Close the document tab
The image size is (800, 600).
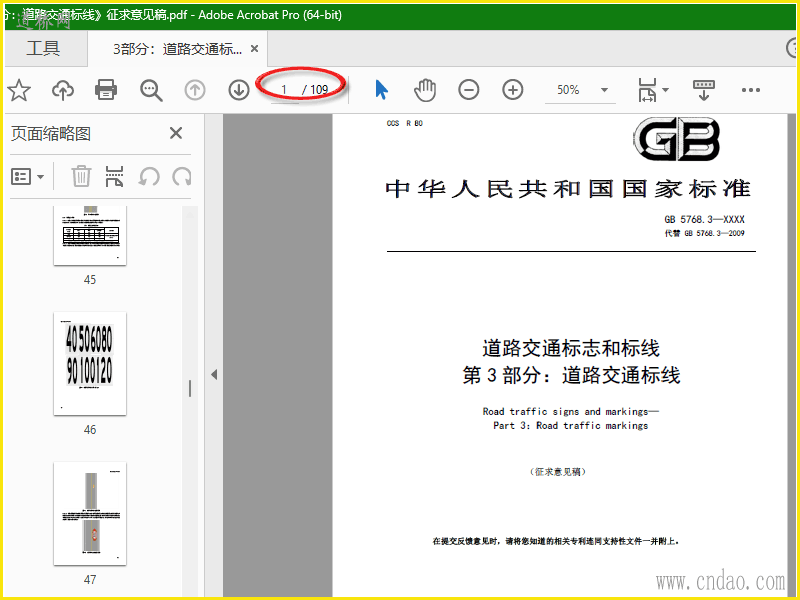coord(255,48)
